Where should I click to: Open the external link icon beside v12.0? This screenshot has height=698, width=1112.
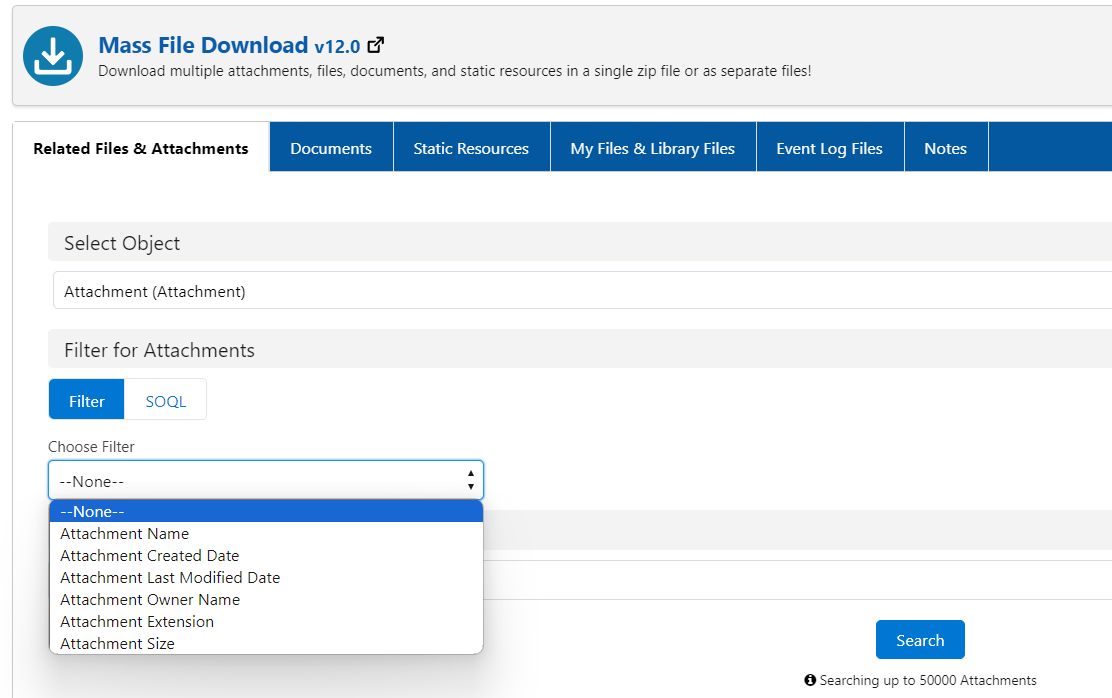(376, 45)
